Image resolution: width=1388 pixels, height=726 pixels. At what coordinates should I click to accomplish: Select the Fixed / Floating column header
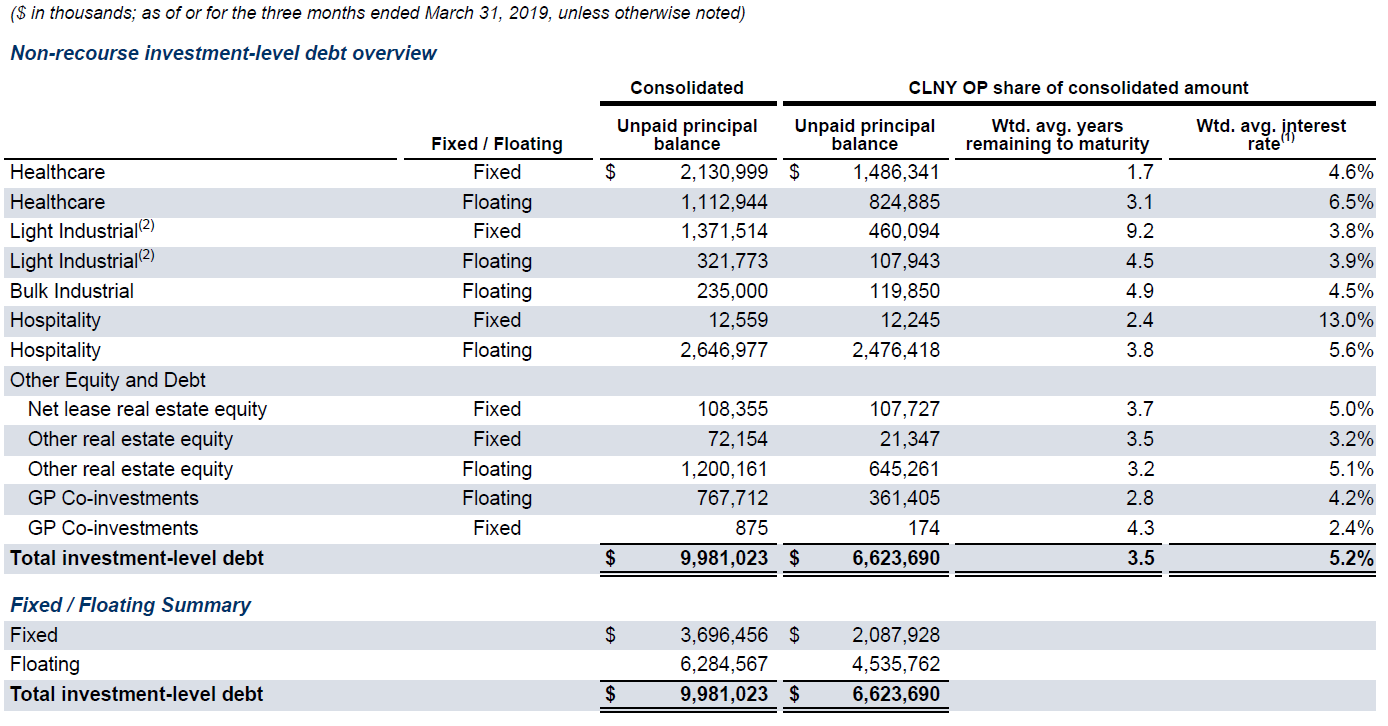tap(497, 143)
